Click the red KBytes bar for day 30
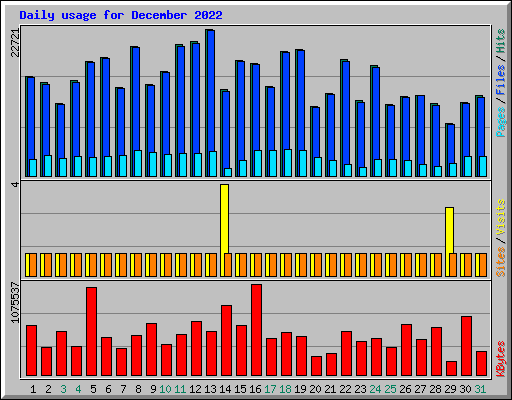This screenshot has width=512, height=400. [466, 346]
